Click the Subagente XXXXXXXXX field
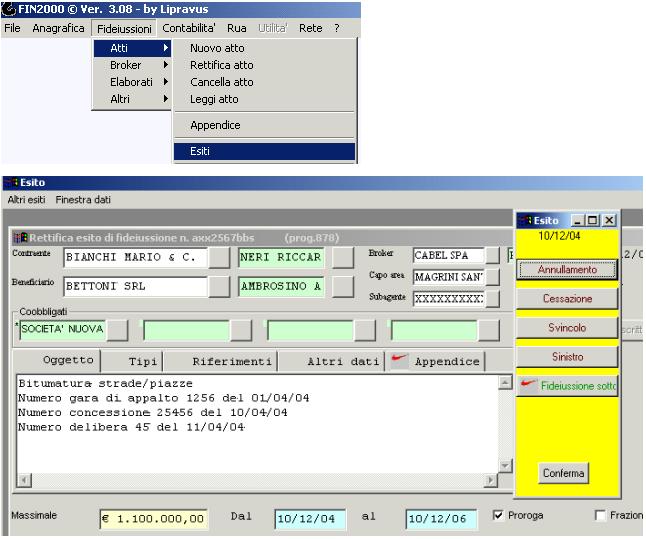This screenshot has height=539, width=646. (449, 299)
